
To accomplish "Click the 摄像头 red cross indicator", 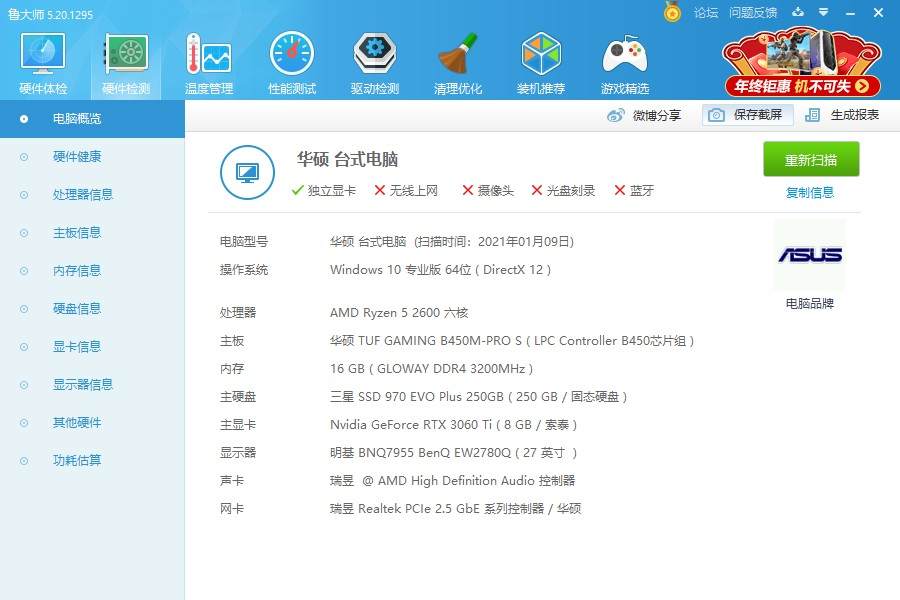I will click(466, 189).
